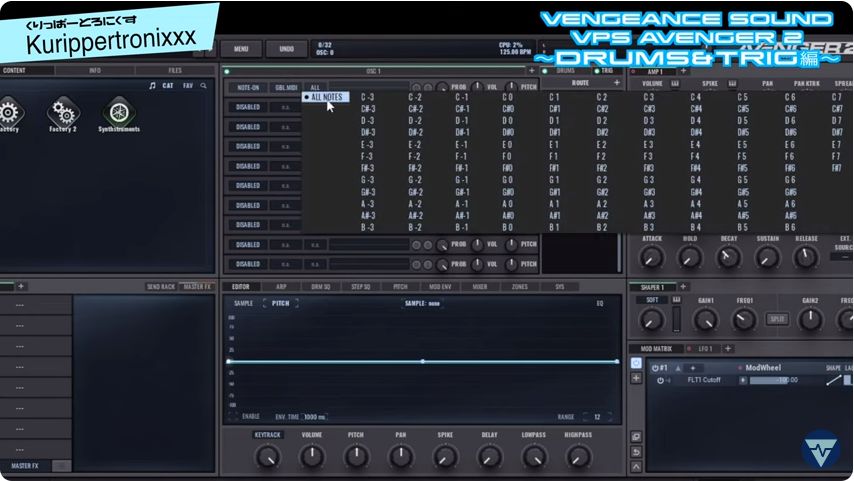Add a new oscillator with OSC 1 plus icon

coord(532,71)
